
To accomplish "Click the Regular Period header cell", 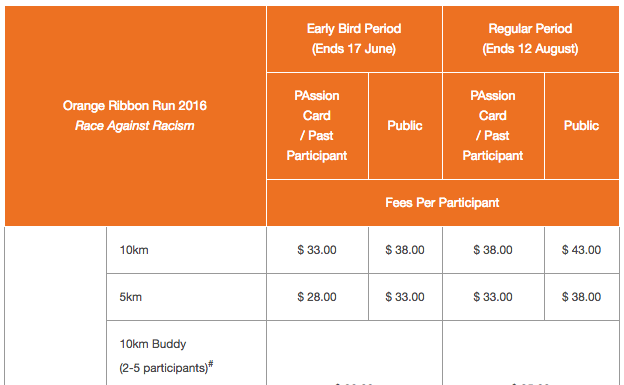I will [531, 39].
